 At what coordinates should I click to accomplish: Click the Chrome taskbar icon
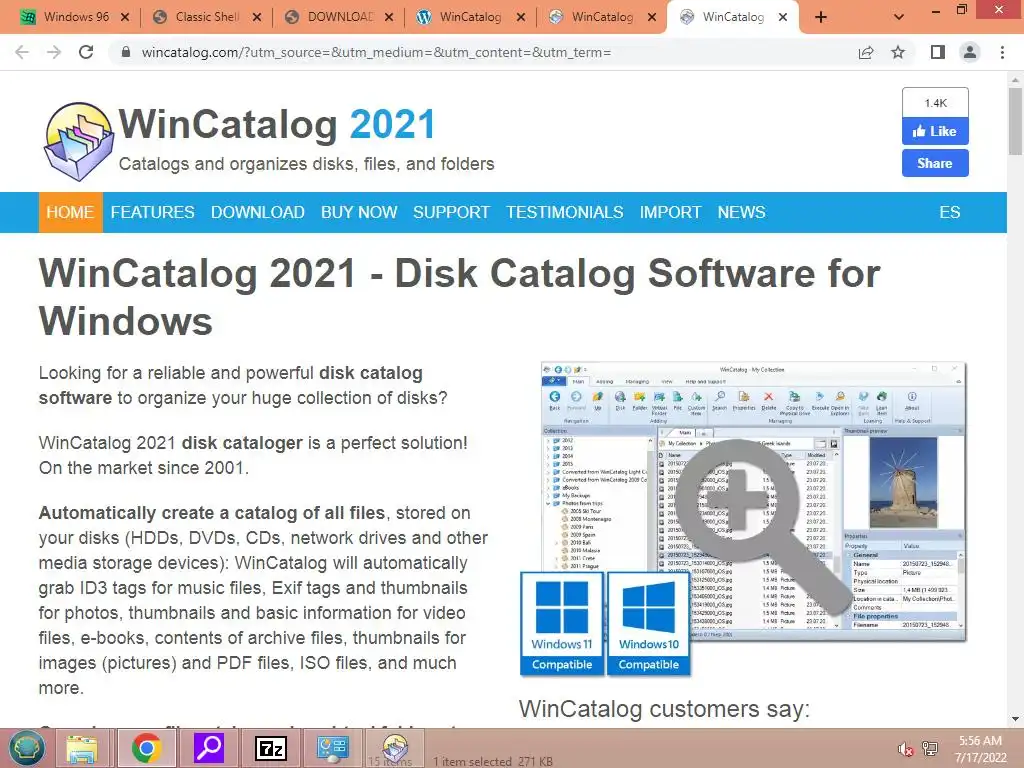(x=146, y=748)
